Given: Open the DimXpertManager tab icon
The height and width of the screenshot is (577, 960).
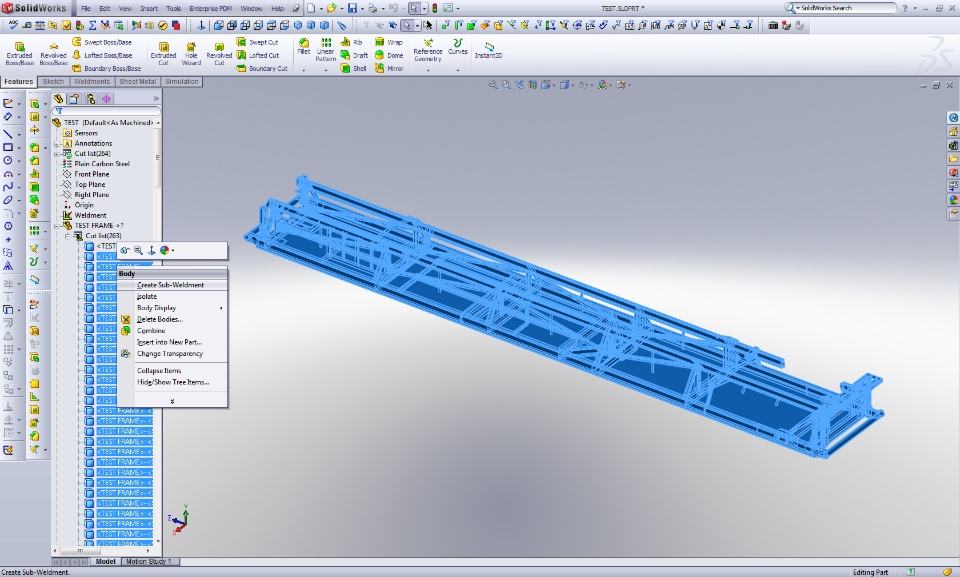Looking at the screenshot, I should [x=106, y=99].
